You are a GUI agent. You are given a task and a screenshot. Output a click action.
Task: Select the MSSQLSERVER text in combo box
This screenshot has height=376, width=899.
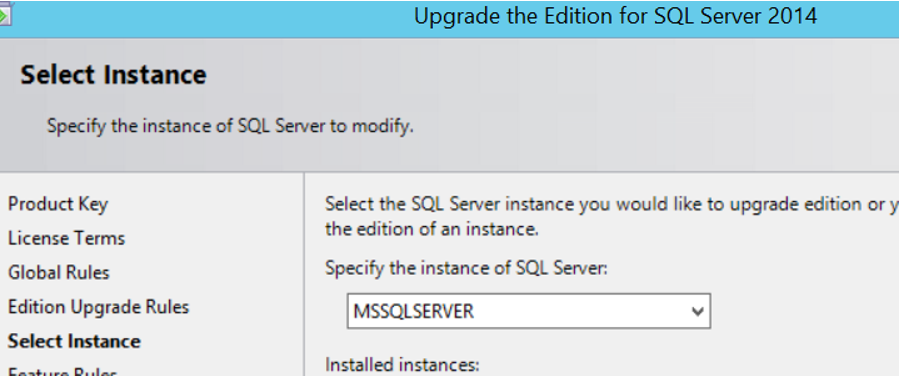(413, 311)
